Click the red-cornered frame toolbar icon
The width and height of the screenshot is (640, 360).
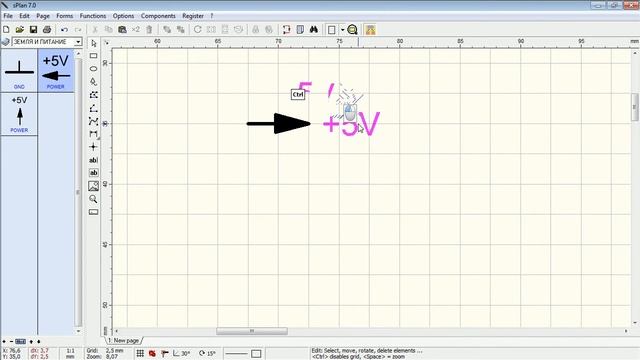coord(287,29)
